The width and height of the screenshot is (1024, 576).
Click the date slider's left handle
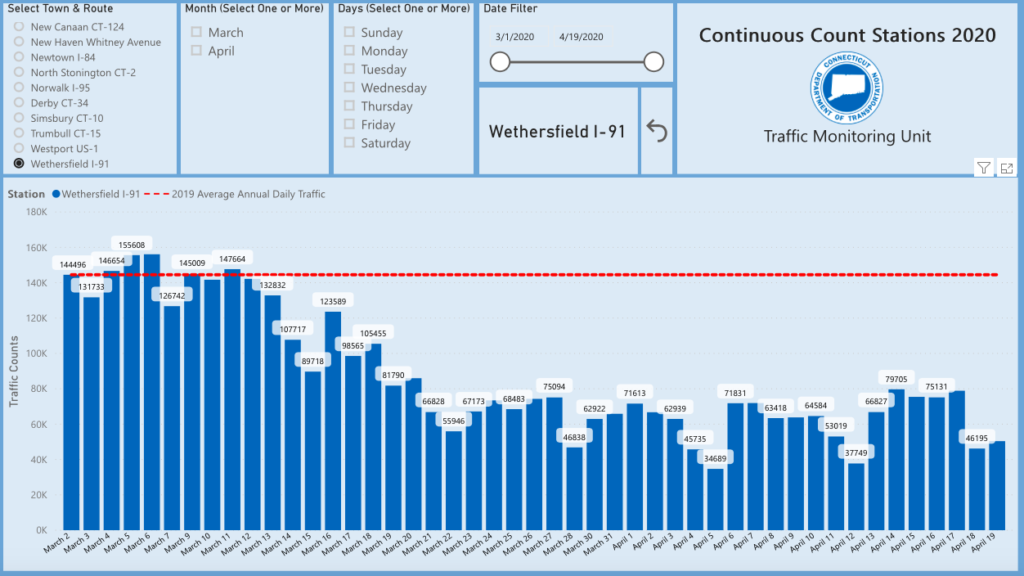pyautogui.click(x=500, y=62)
